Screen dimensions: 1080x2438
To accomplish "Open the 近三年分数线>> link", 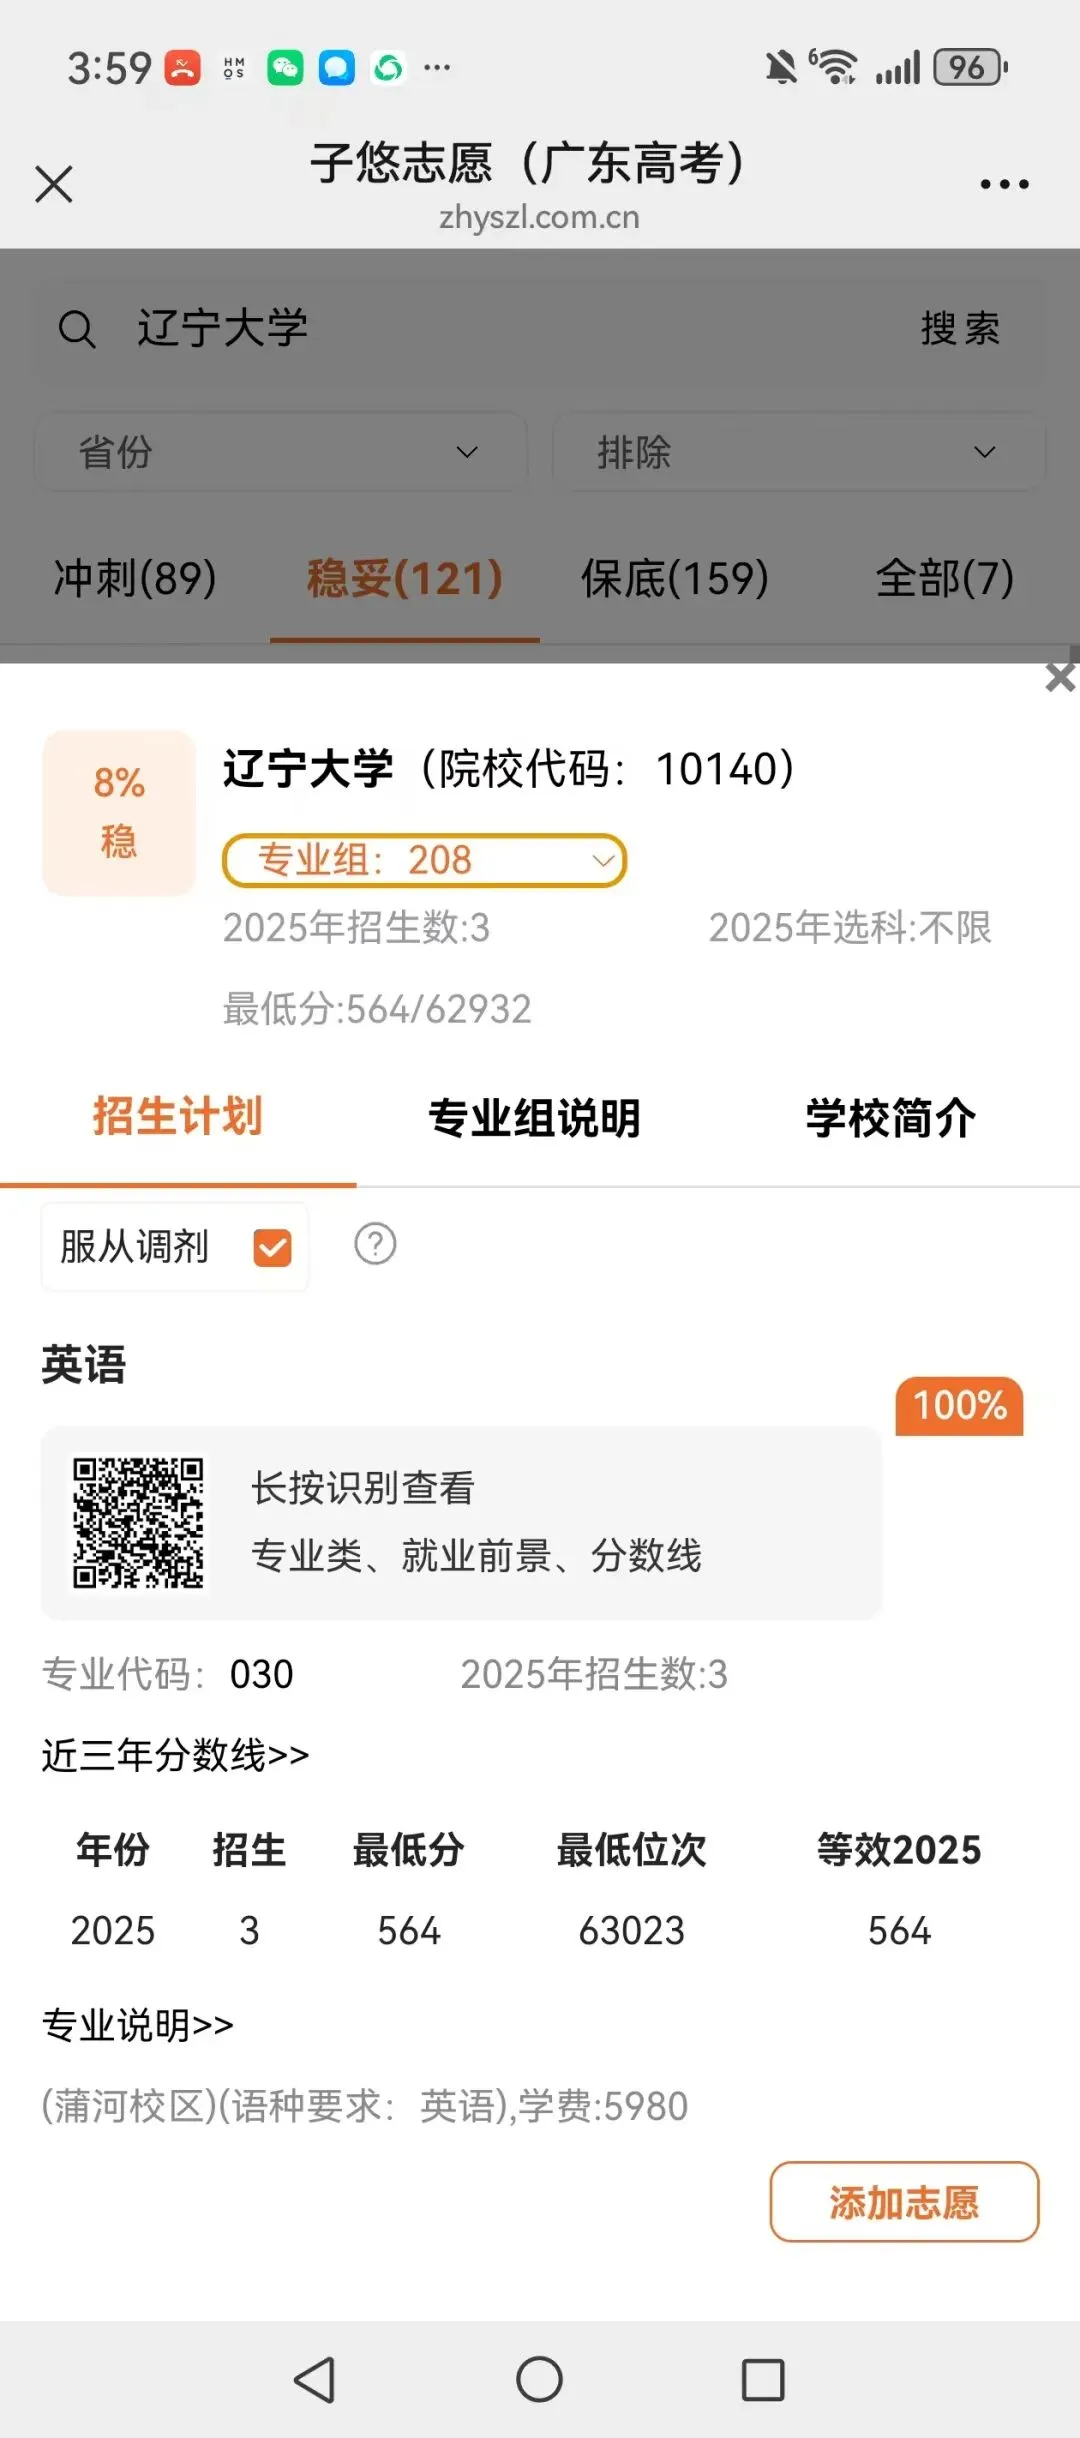I will click(x=176, y=1755).
